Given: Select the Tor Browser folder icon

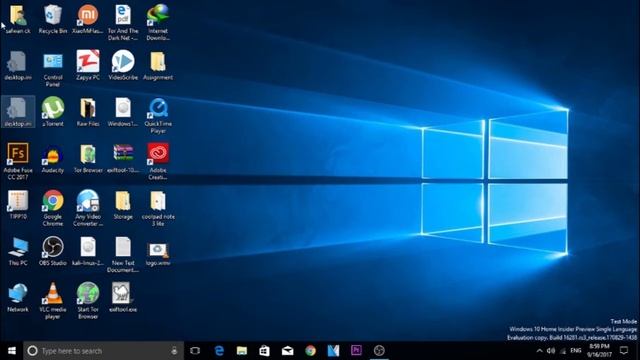Looking at the screenshot, I should [x=88, y=158].
